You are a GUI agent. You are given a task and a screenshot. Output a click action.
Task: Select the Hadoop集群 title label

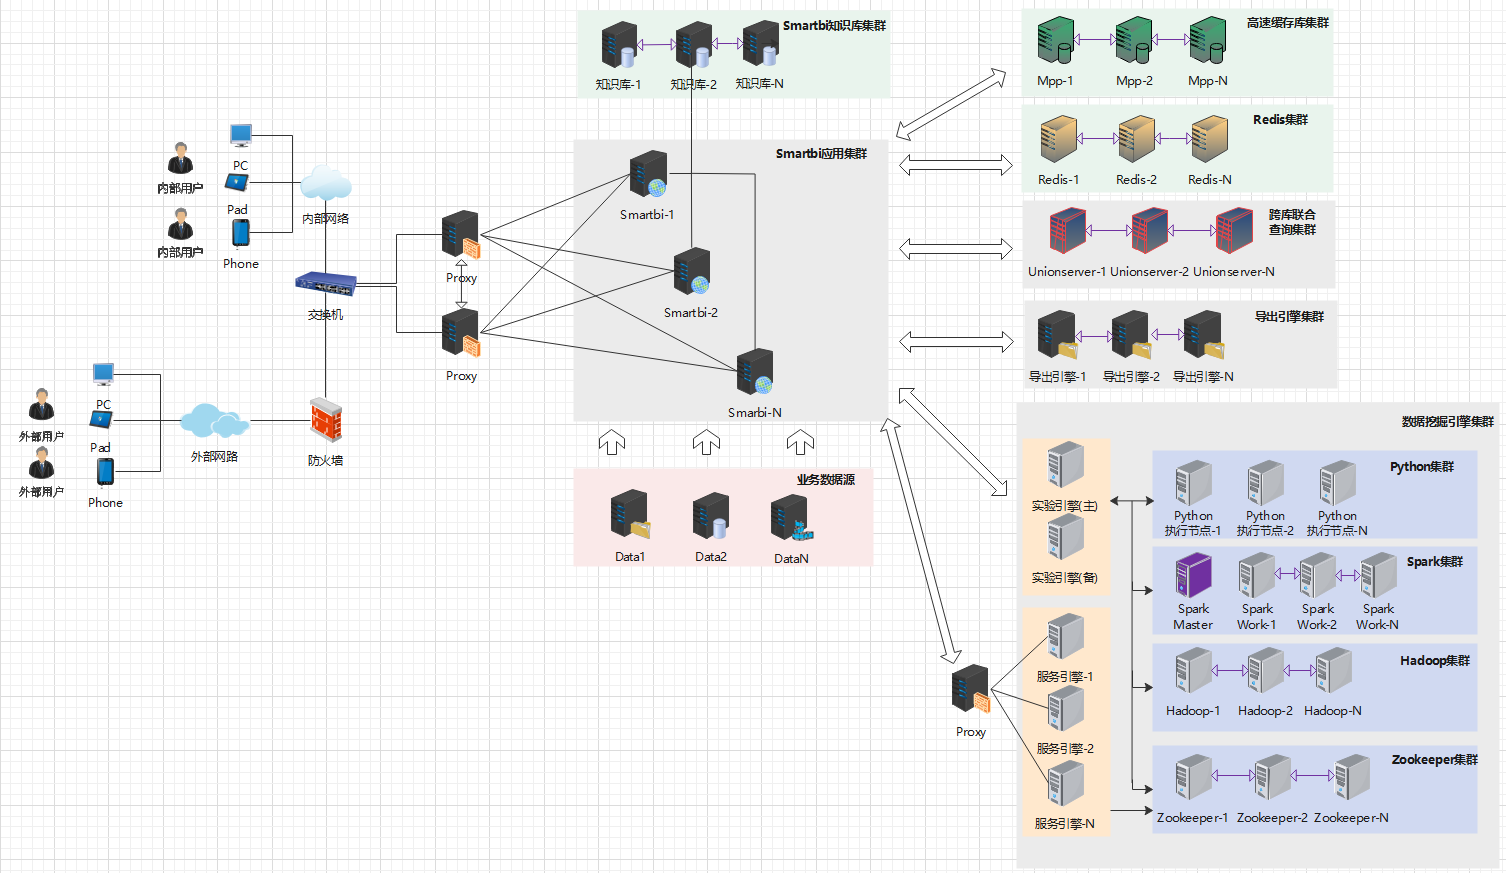pyautogui.click(x=1435, y=661)
